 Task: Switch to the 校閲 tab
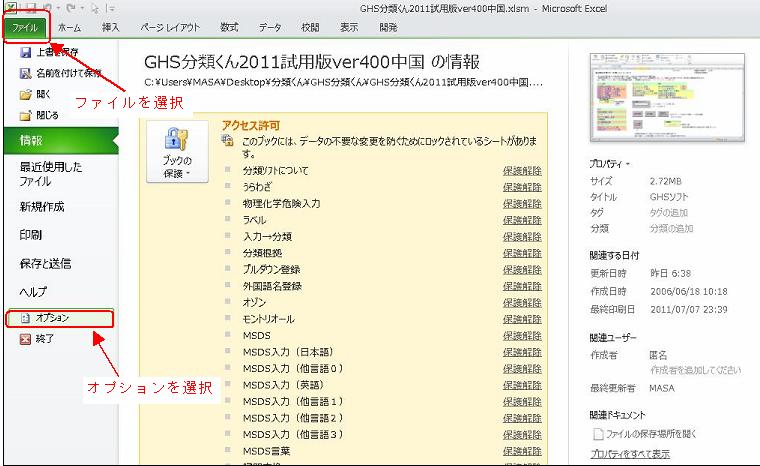coord(310,28)
